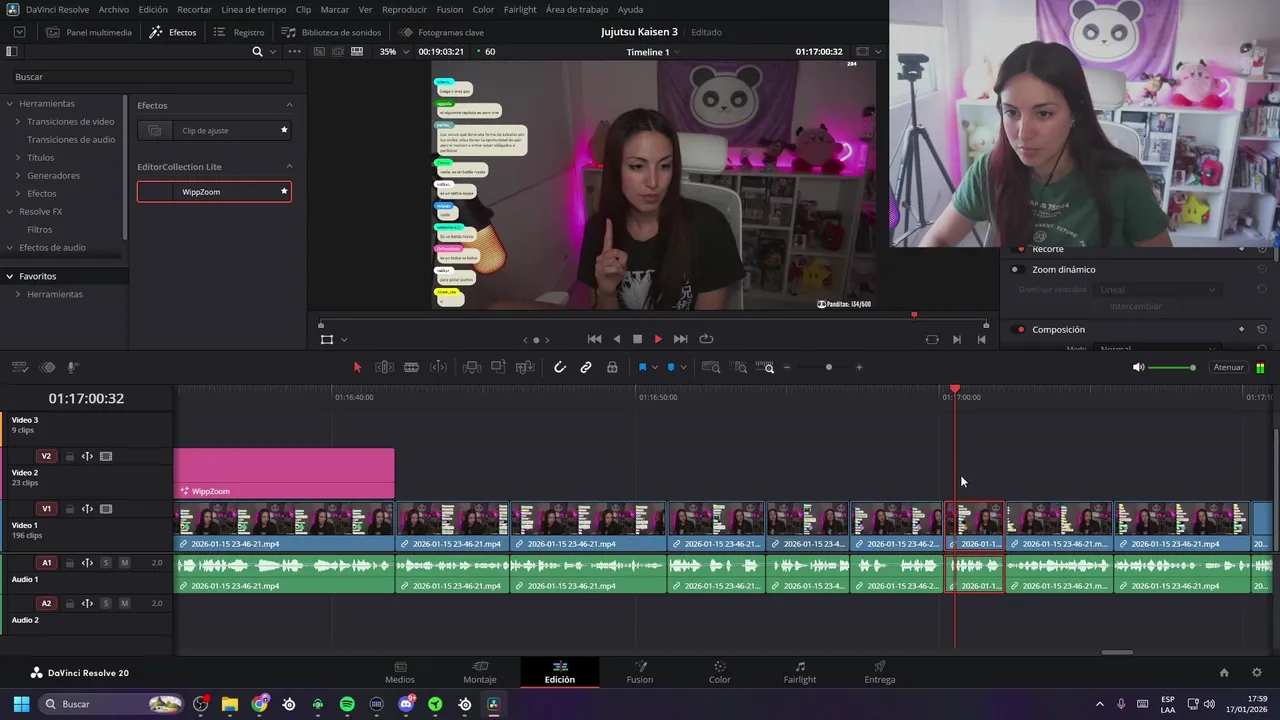Mute the Audio 1 track
This screenshot has width=1280, height=720.
click(125, 563)
